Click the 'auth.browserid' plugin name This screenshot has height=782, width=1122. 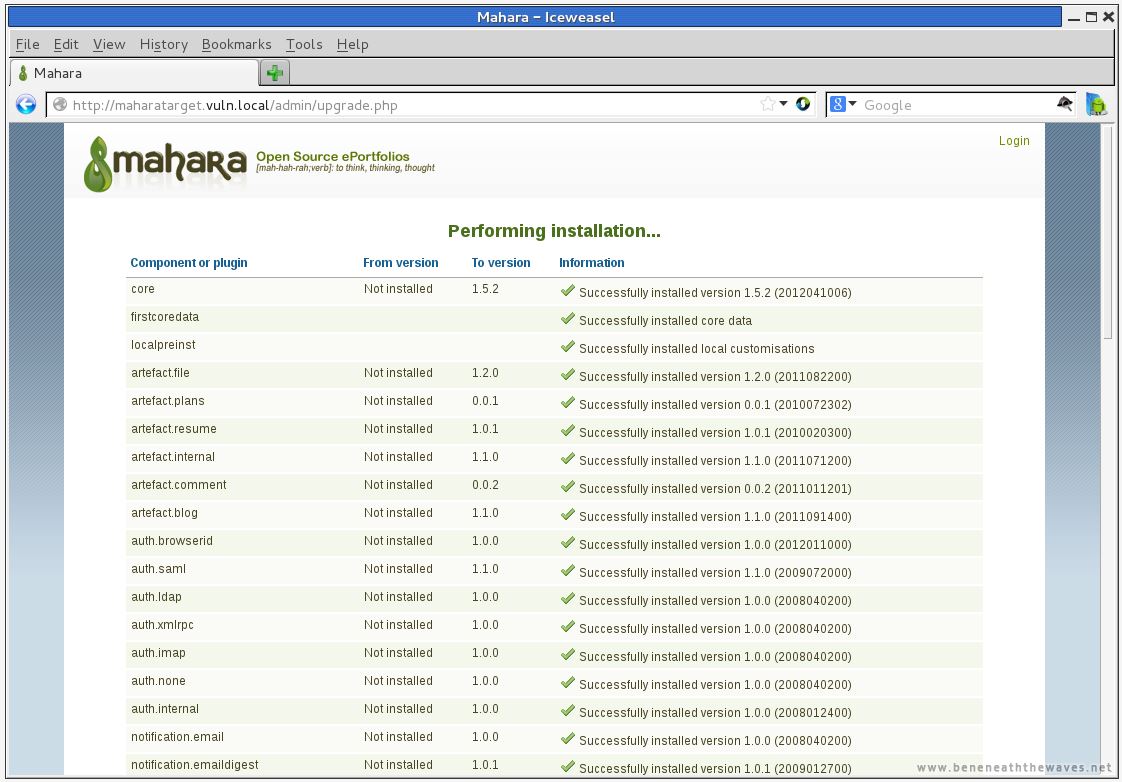[x=172, y=540]
